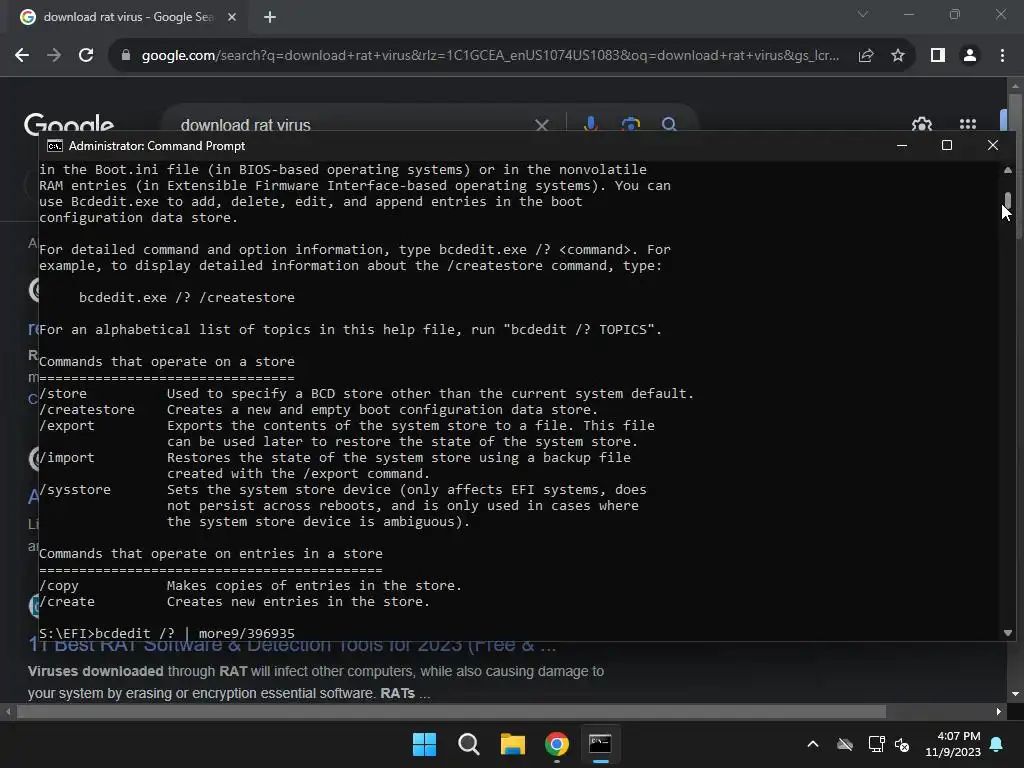Bookmark this page with star icon
The image size is (1024, 768).
pyautogui.click(x=898, y=56)
